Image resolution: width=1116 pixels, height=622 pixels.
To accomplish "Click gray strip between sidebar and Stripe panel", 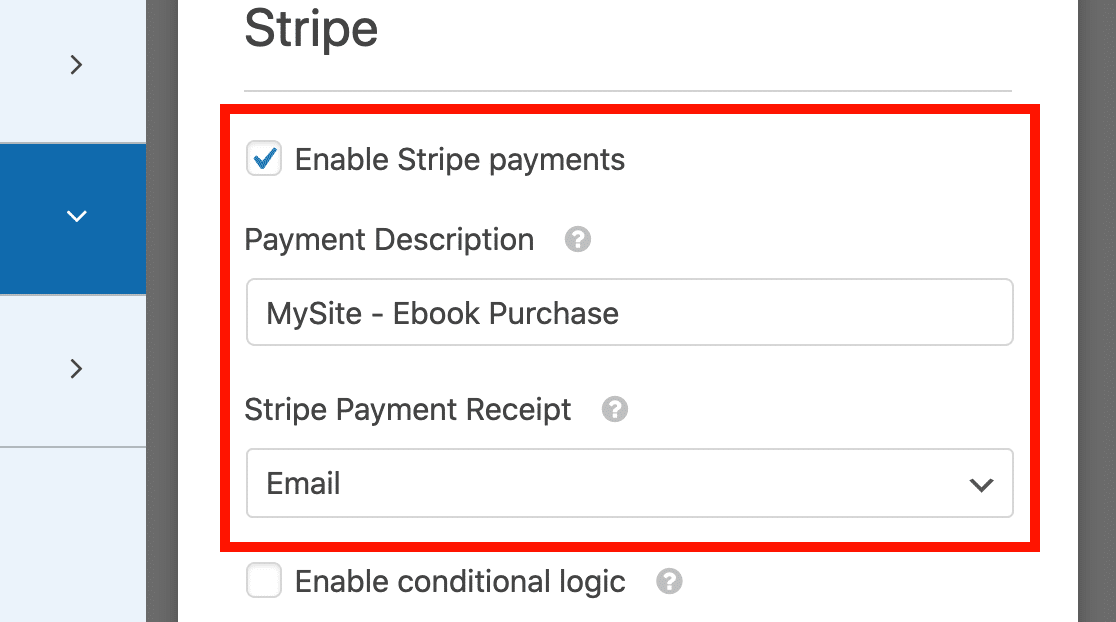I will (162, 311).
